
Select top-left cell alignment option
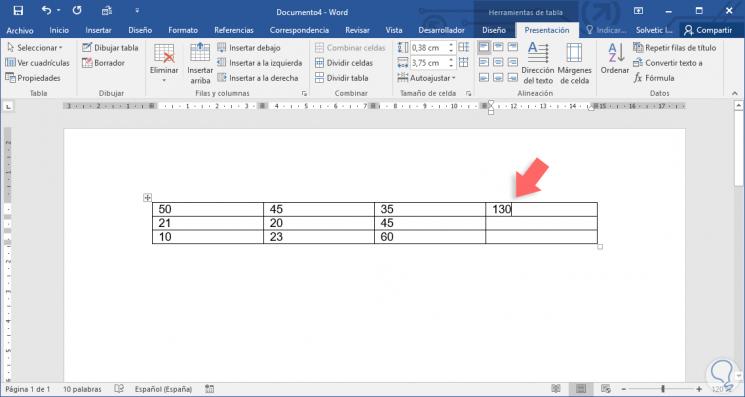coord(484,47)
